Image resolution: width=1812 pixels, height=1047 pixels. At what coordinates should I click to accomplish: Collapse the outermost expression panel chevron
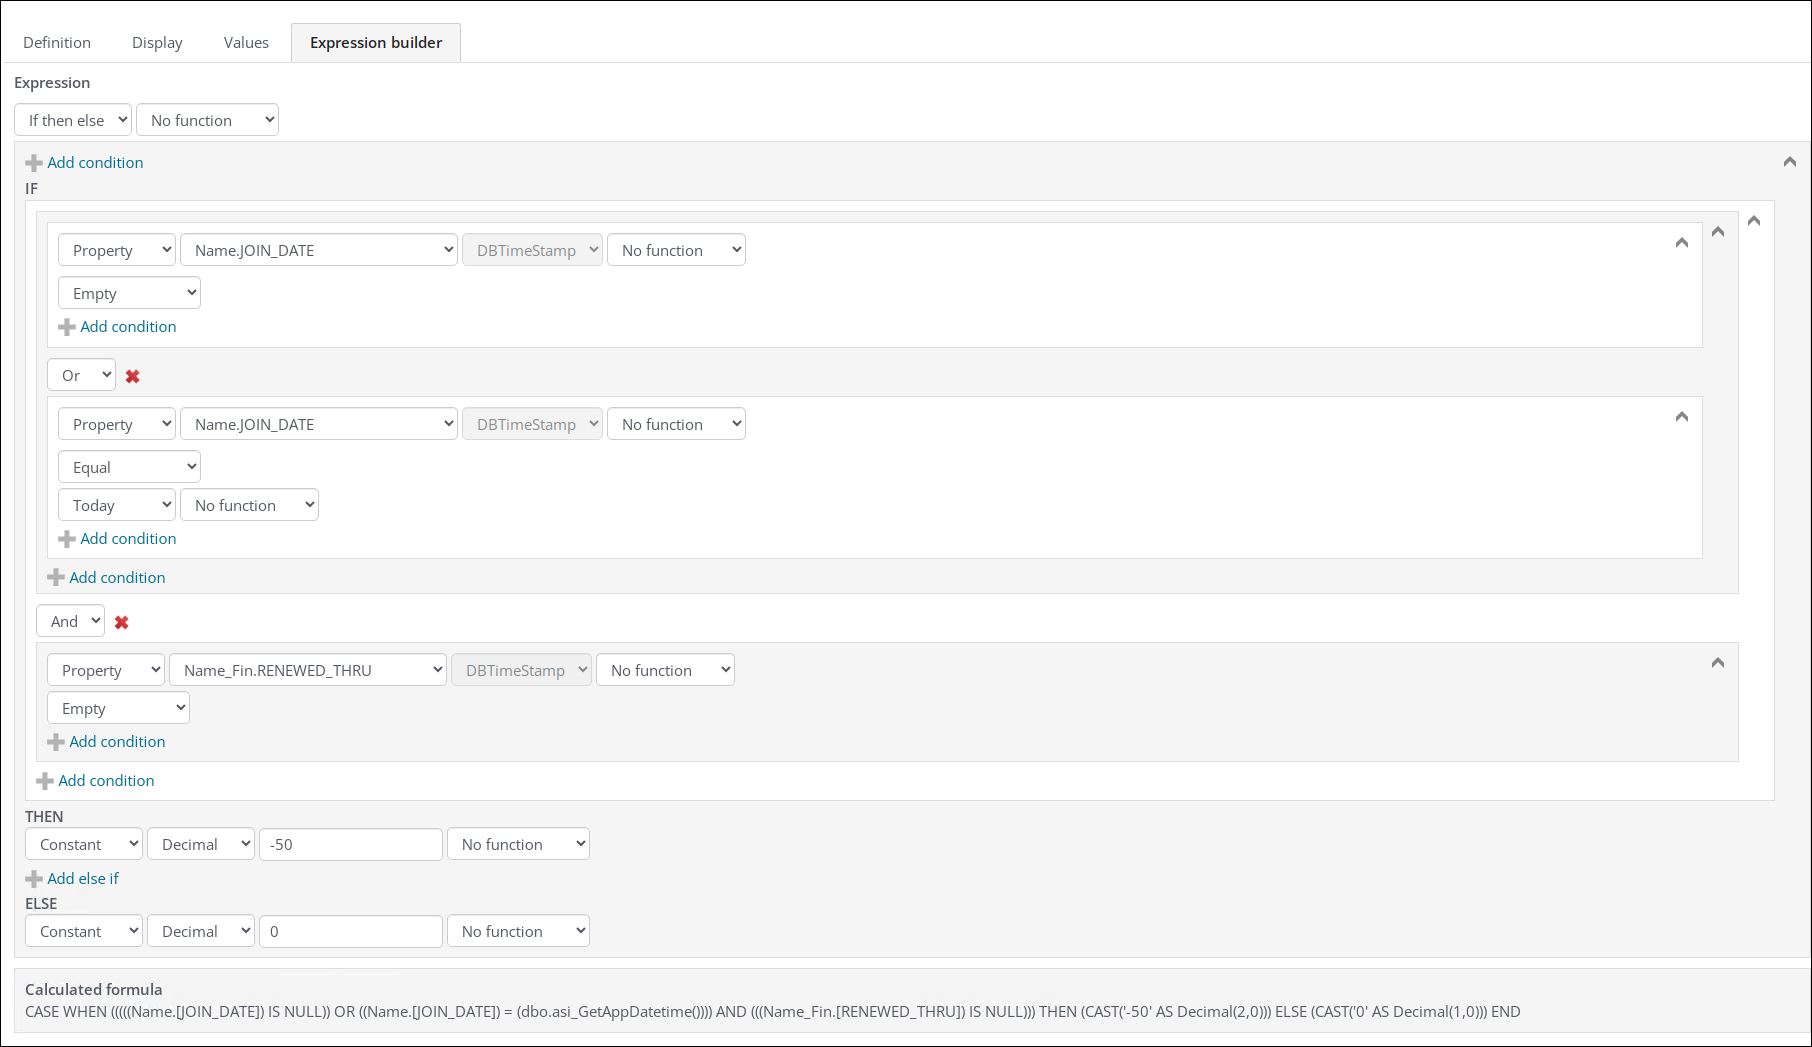coord(1789,162)
